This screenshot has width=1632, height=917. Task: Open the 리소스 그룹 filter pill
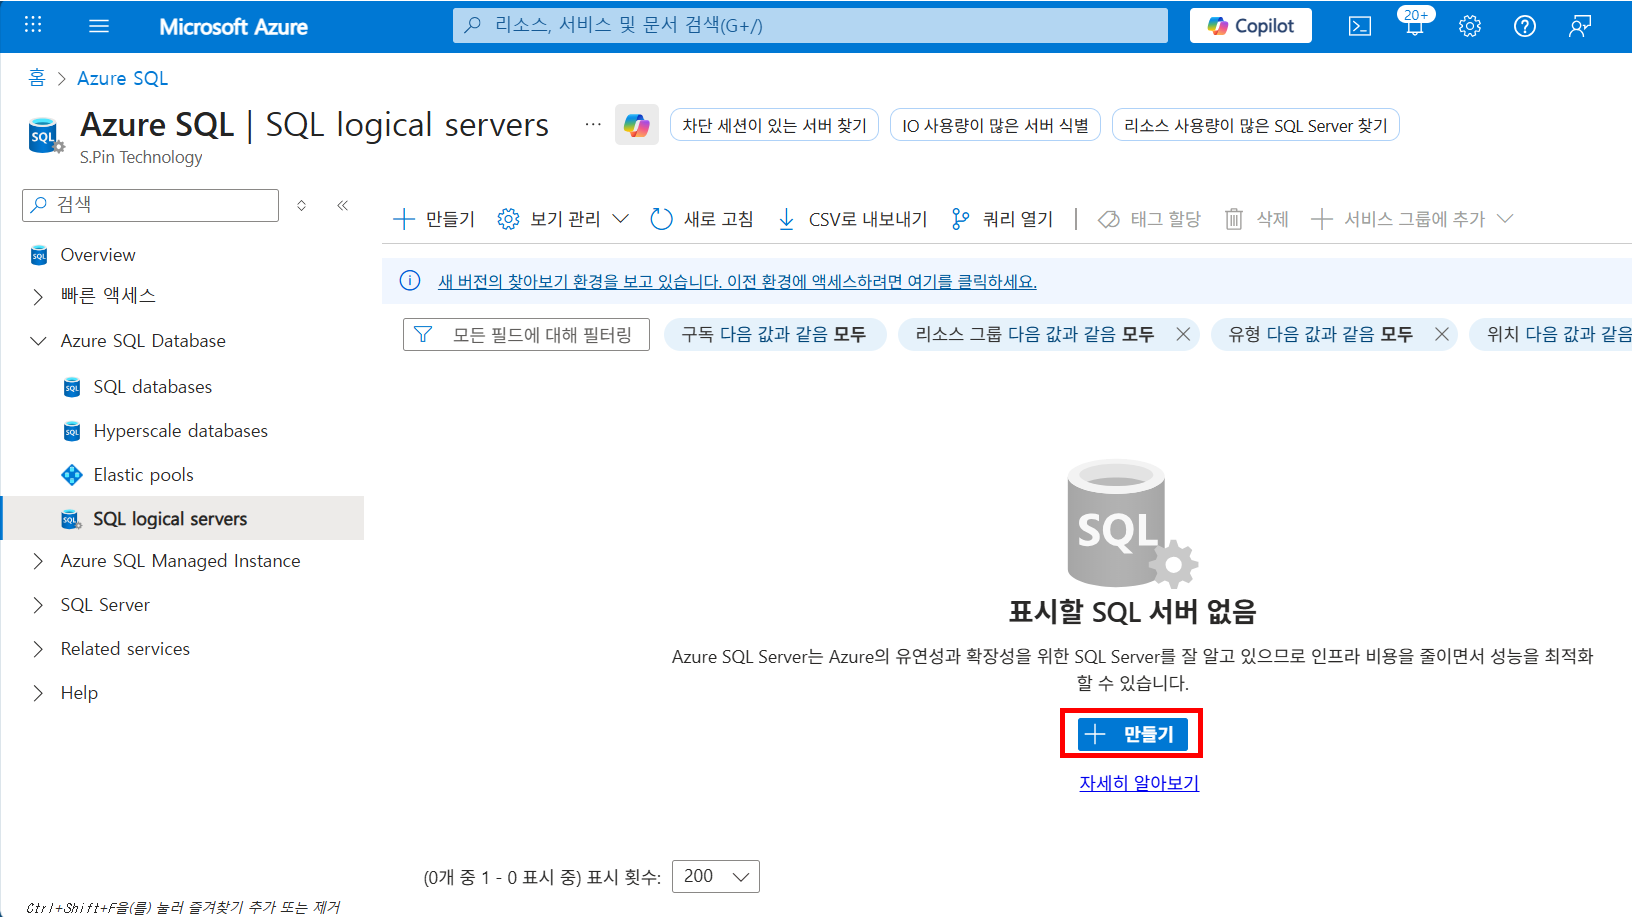click(1034, 334)
